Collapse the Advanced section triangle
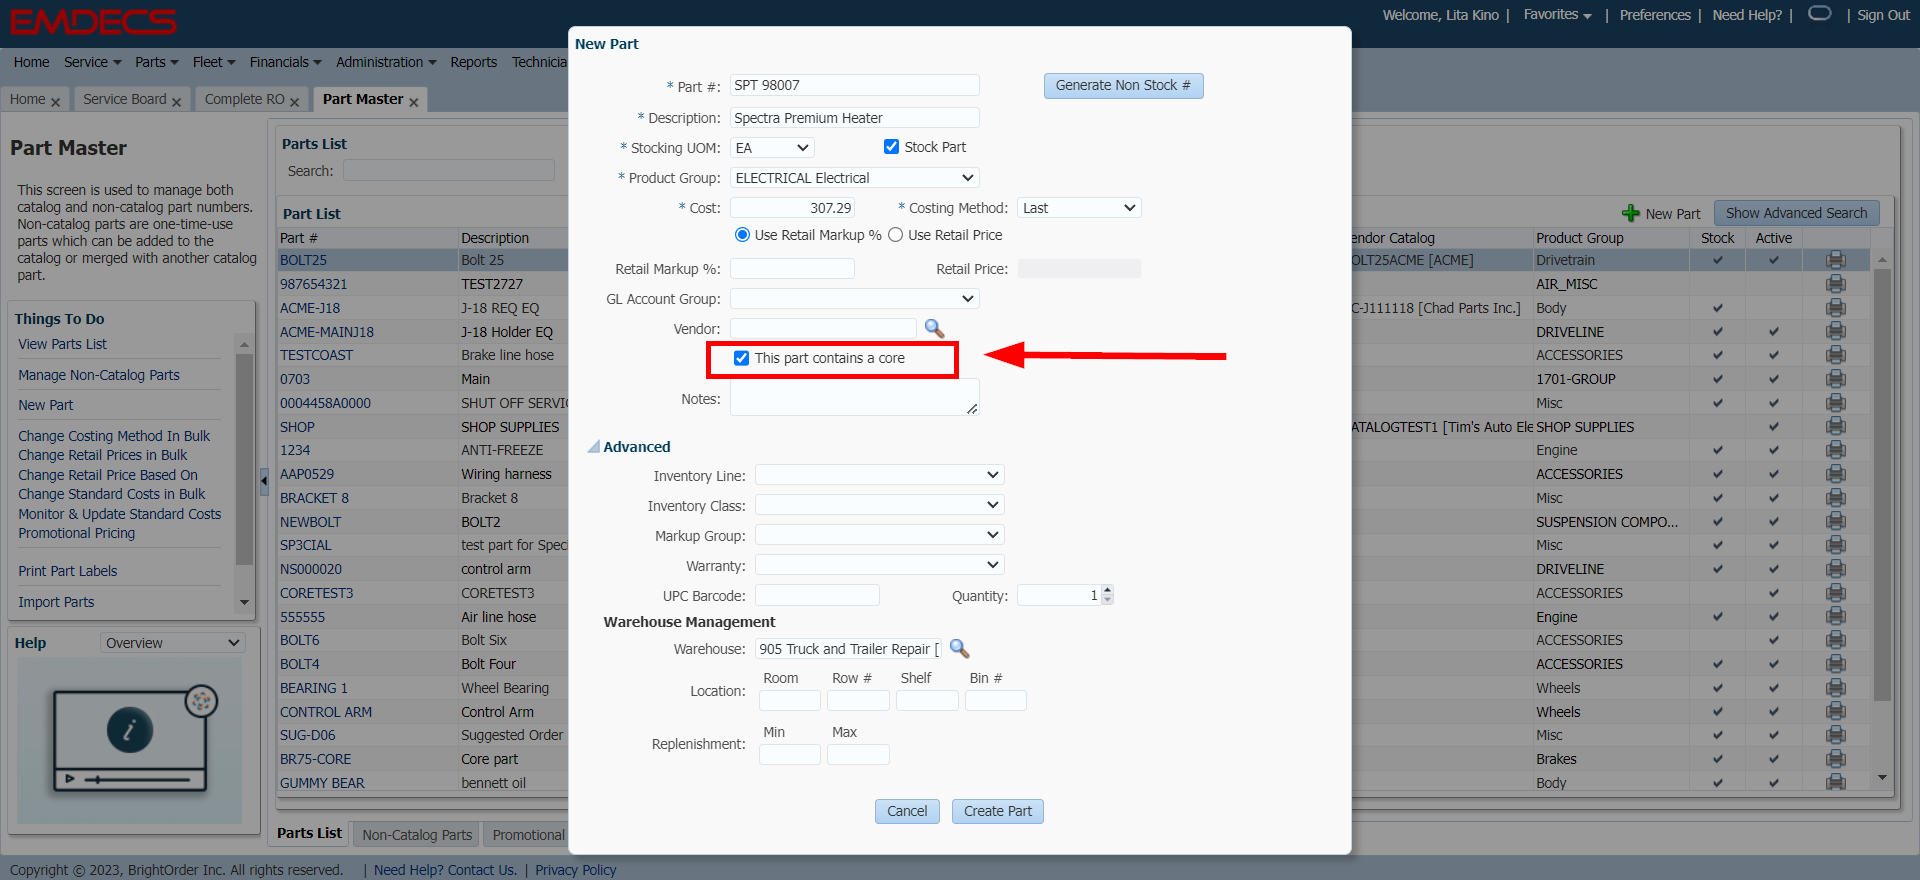Screen dimensions: 1920x880 click(594, 447)
